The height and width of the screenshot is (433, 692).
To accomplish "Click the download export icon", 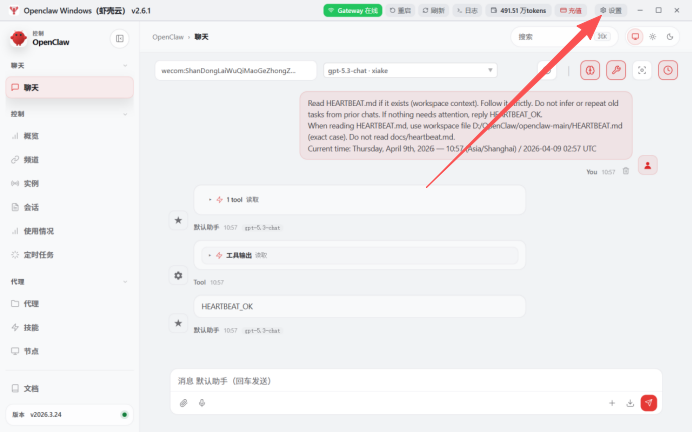I will click(630, 403).
